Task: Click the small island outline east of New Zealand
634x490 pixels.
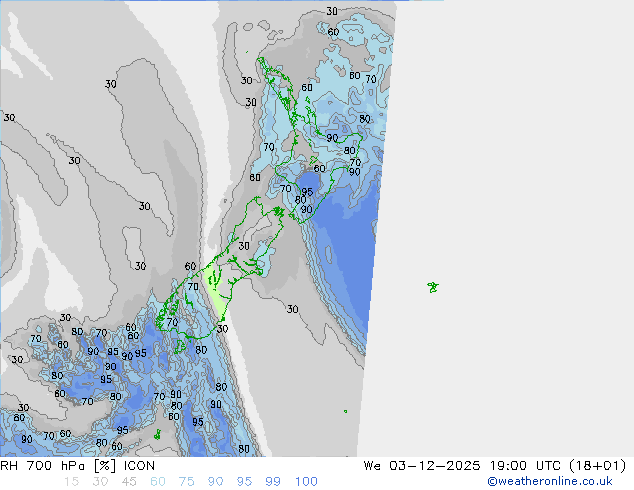Action: tap(433, 287)
